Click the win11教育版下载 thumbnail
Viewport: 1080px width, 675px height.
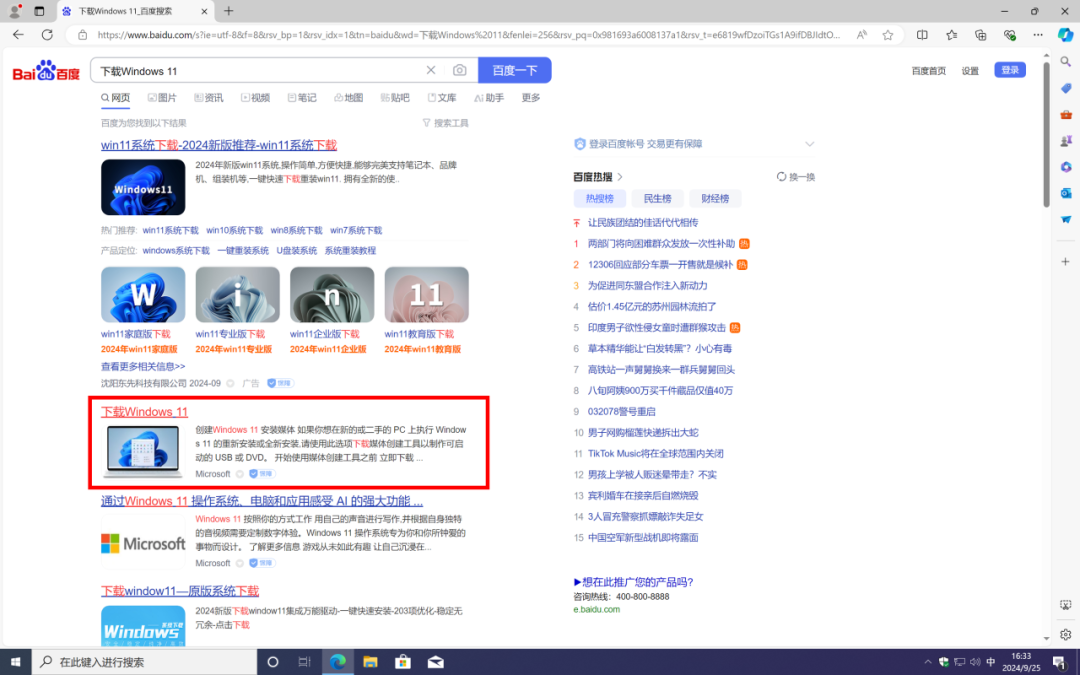(426, 295)
